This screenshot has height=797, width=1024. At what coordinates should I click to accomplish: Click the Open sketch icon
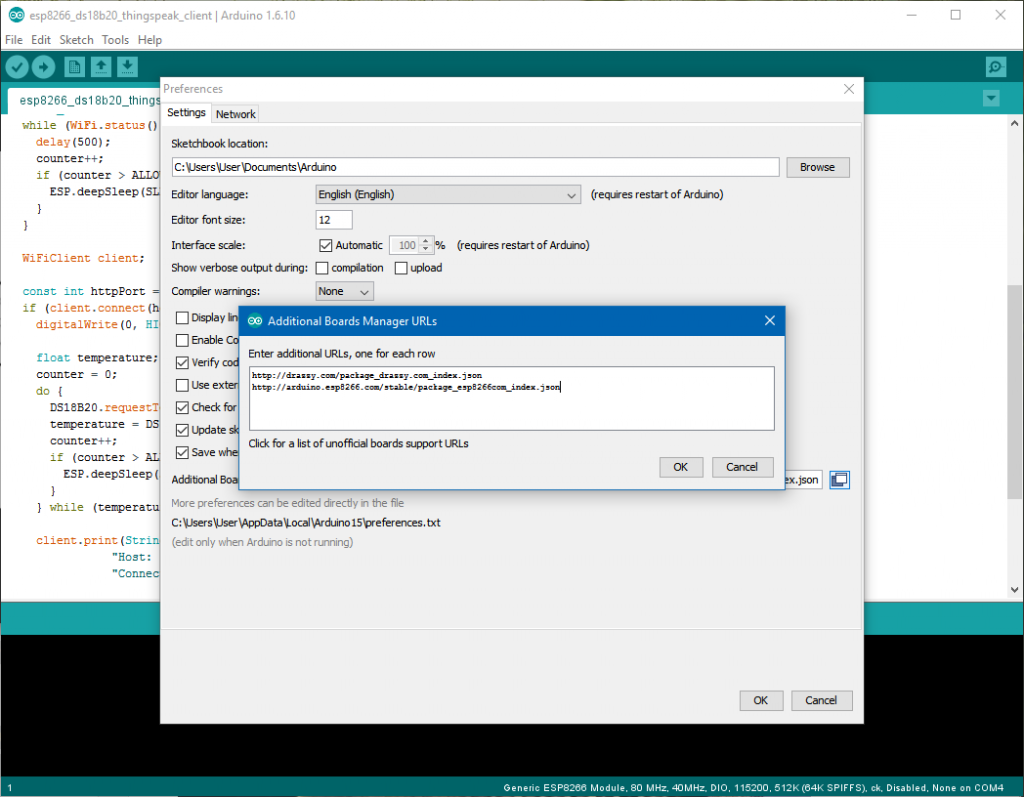[101, 67]
